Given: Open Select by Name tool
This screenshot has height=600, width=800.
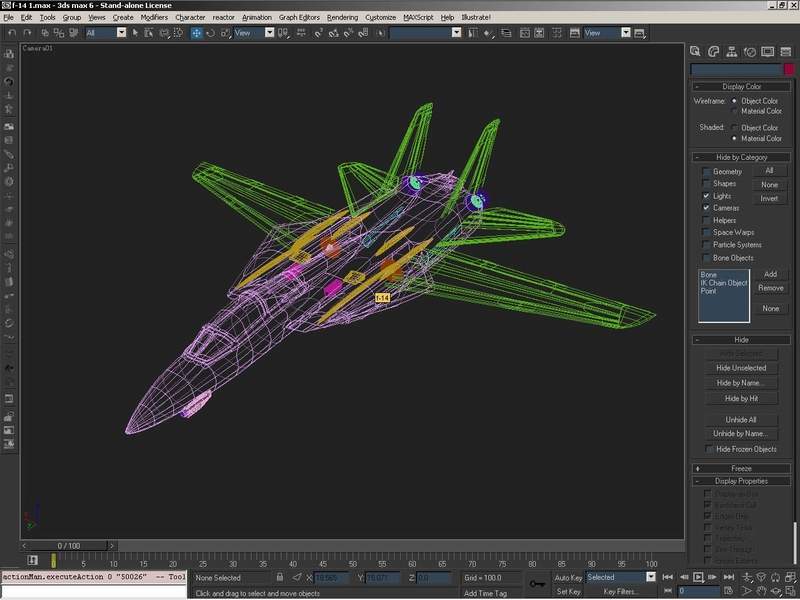Looking at the screenshot, I should pyautogui.click(x=149, y=33).
